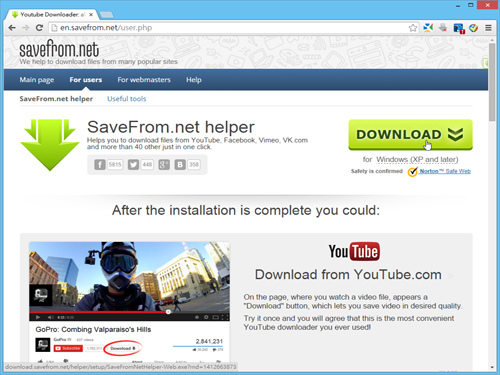Share on Facebook via the f icon
The height and width of the screenshot is (375, 500).
point(100,164)
